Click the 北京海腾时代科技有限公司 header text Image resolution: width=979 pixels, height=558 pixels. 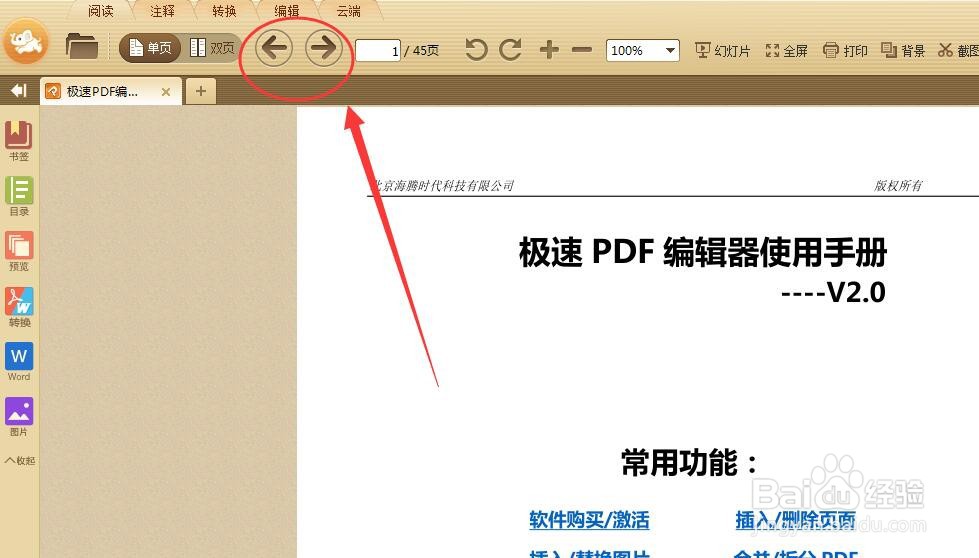[x=443, y=185]
